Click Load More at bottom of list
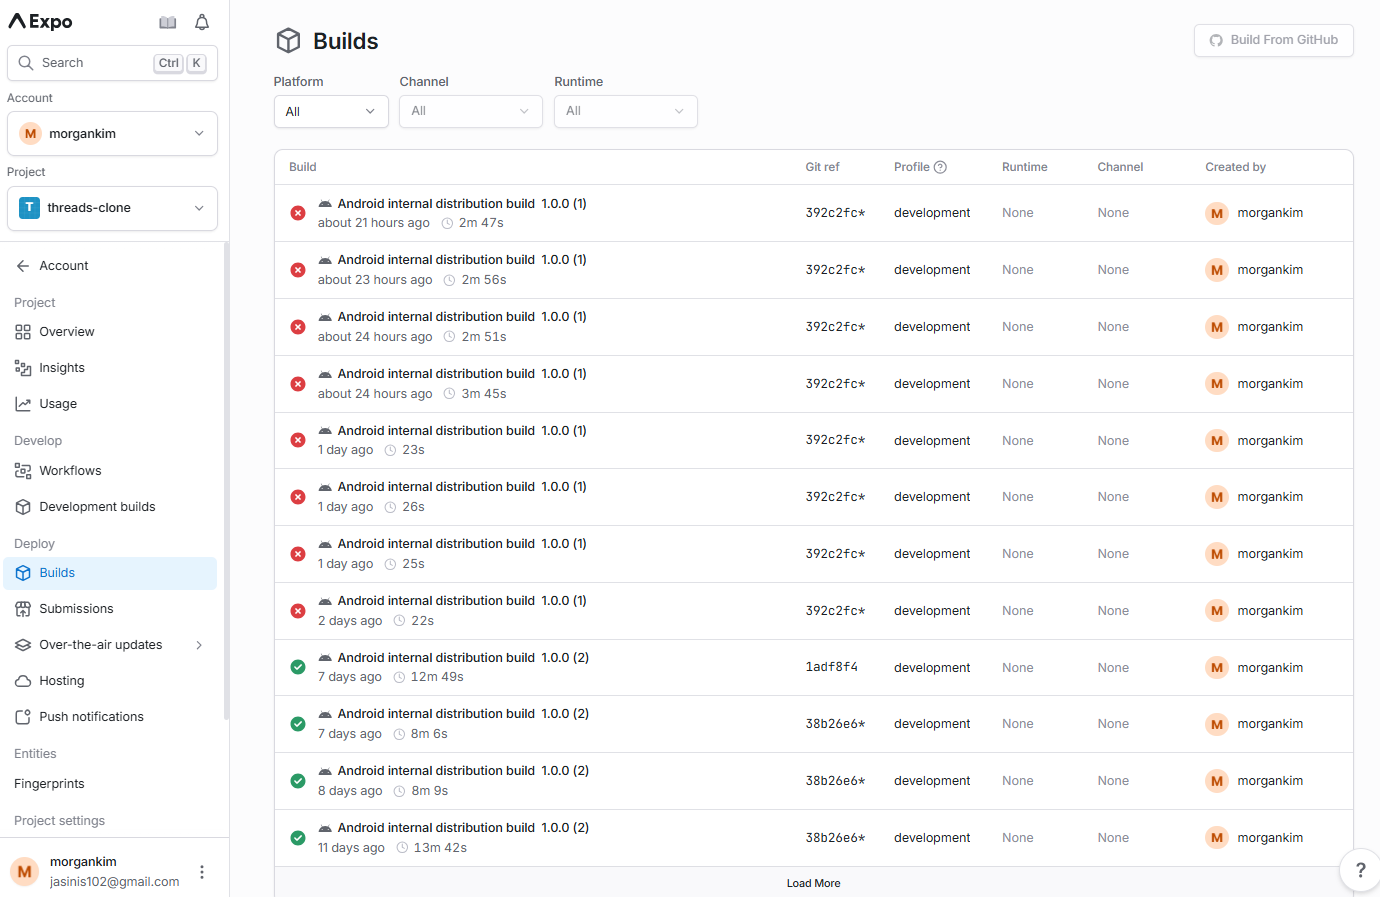 pos(813,883)
